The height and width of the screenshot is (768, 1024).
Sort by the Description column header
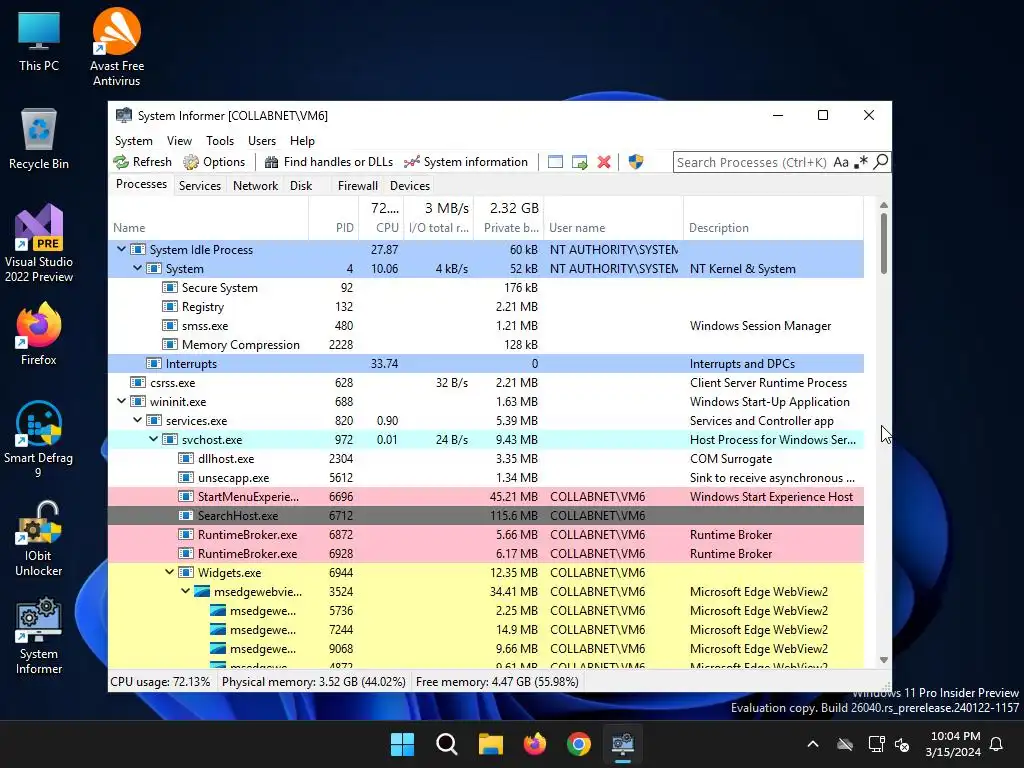(x=773, y=218)
